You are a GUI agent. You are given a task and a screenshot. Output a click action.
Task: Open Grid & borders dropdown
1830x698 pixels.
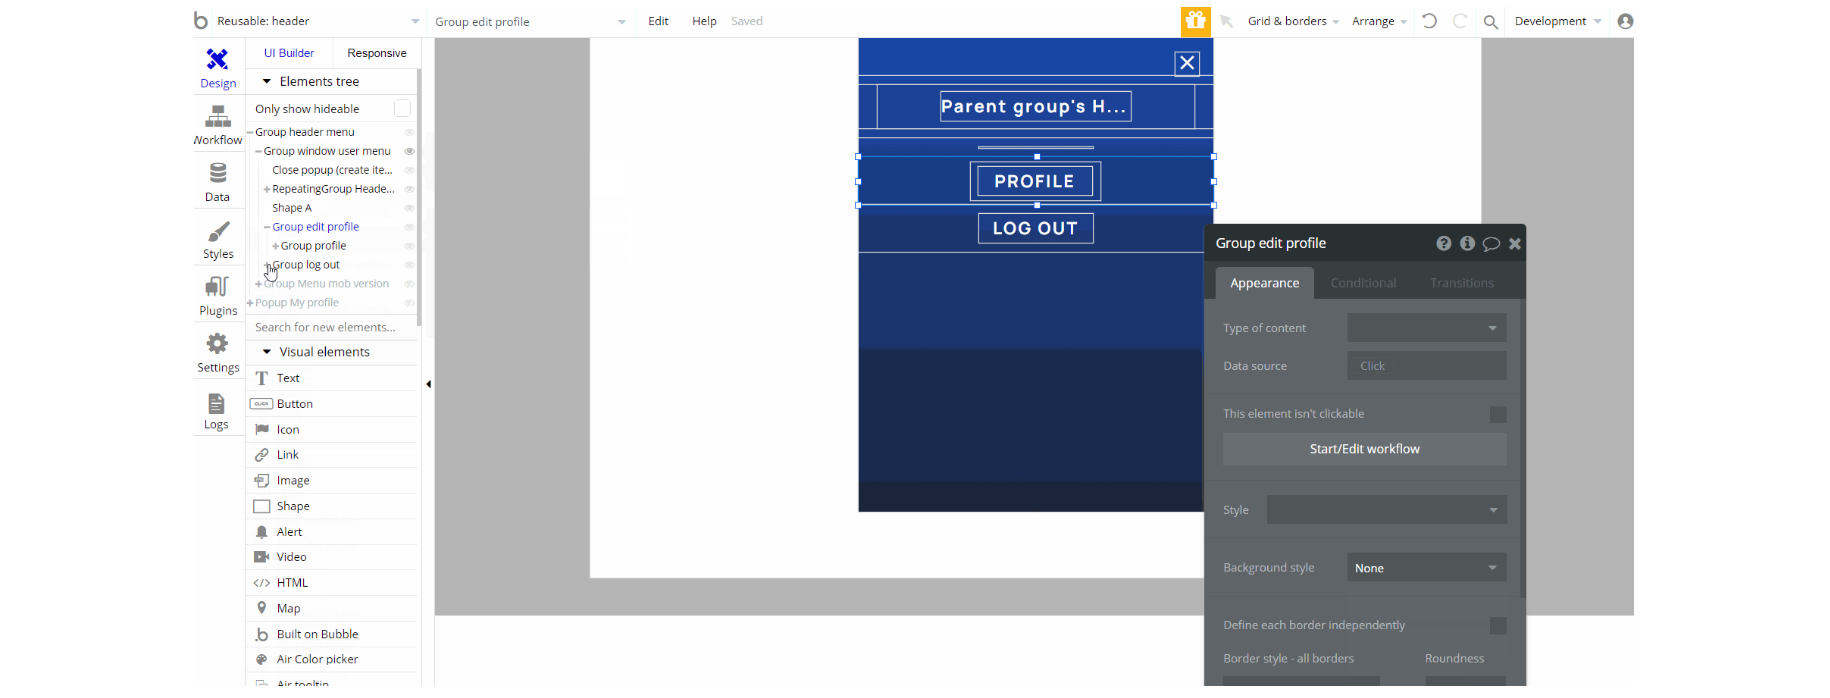pos(1293,21)
